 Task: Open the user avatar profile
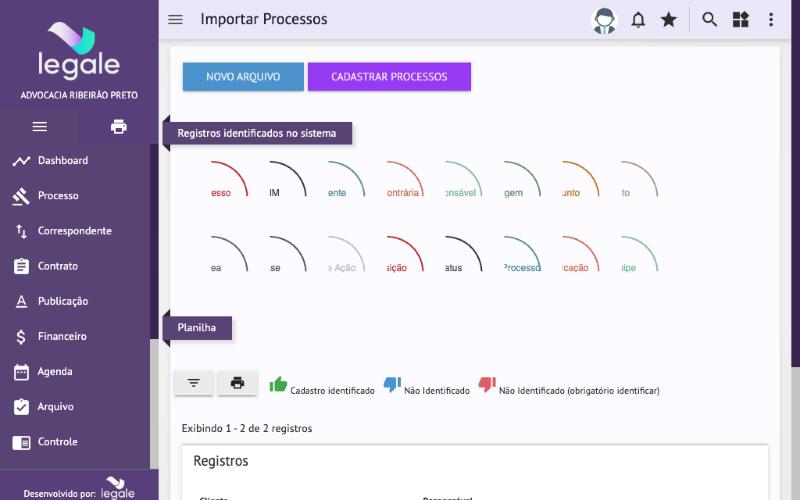pyautogui.click(x=604, y=20)
